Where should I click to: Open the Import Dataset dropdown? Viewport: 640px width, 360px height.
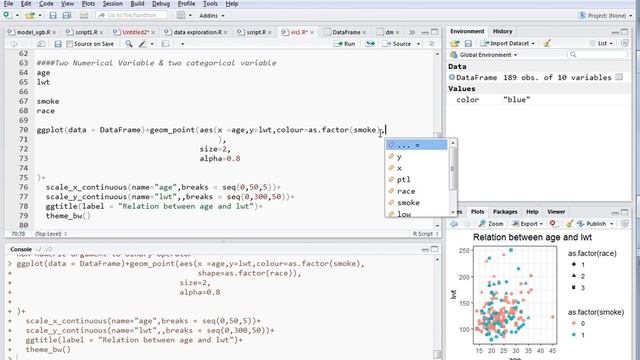(507, 43)
